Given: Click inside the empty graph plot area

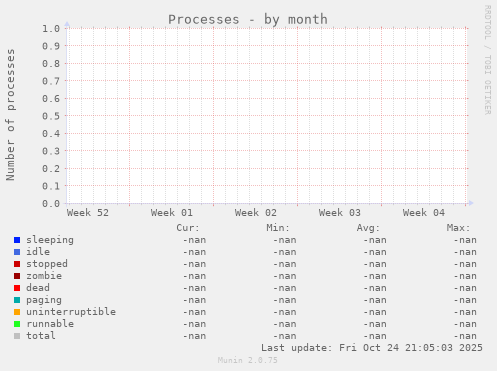Looking at the screenshot, I should [267, 116].
